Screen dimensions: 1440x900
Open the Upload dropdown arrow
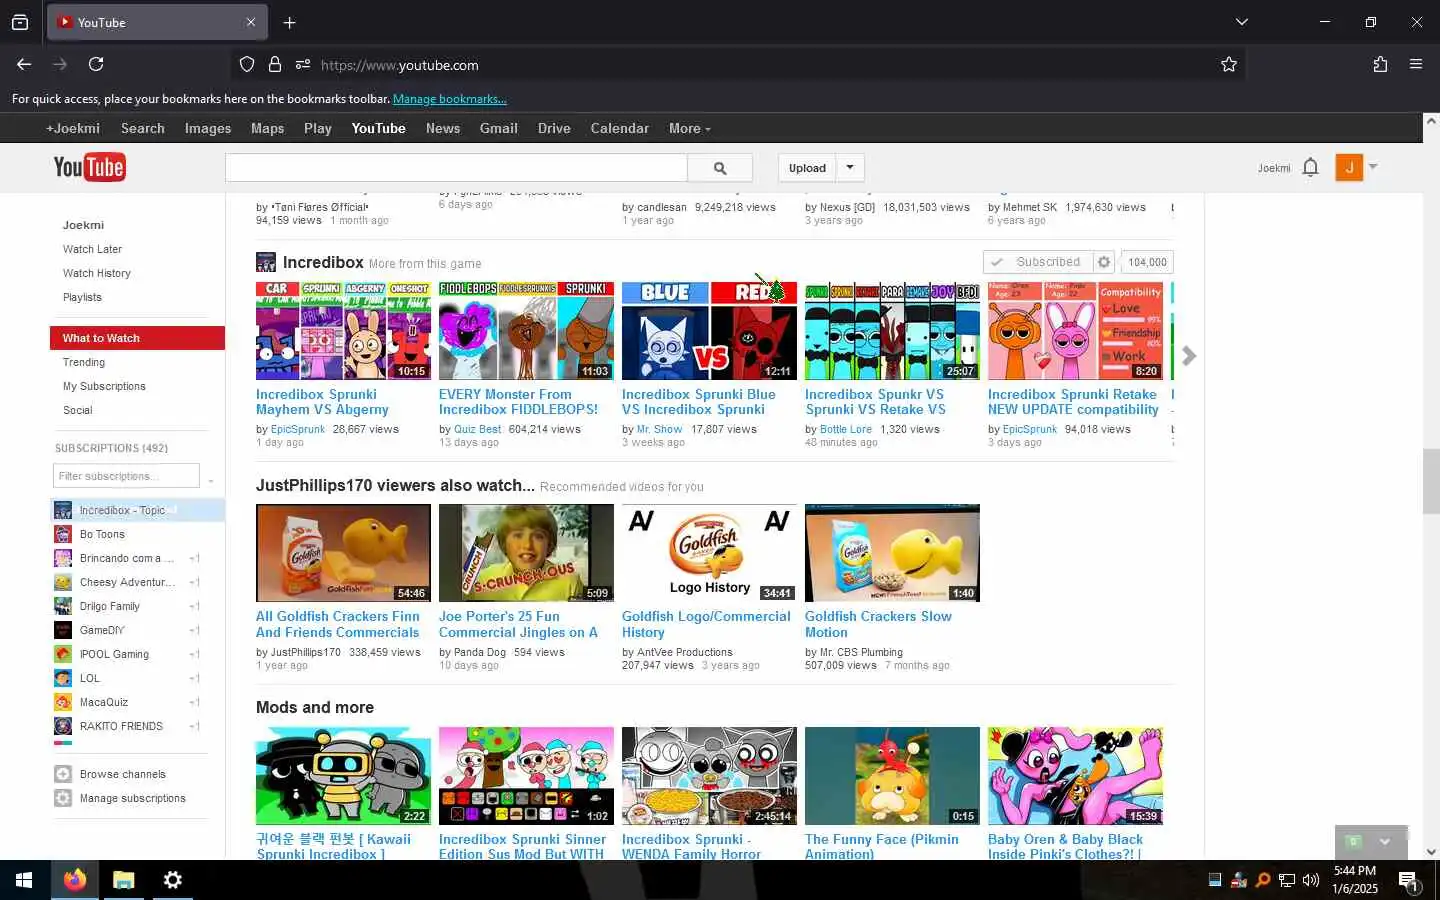click(850, 168)
